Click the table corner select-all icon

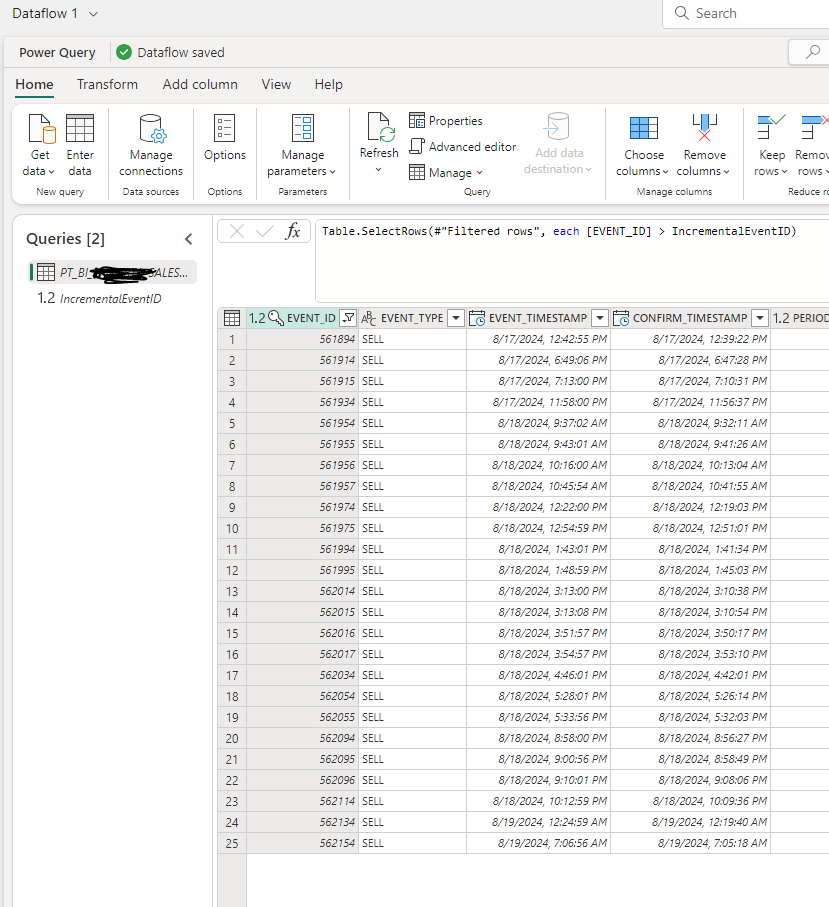click(x=232, y=318)
